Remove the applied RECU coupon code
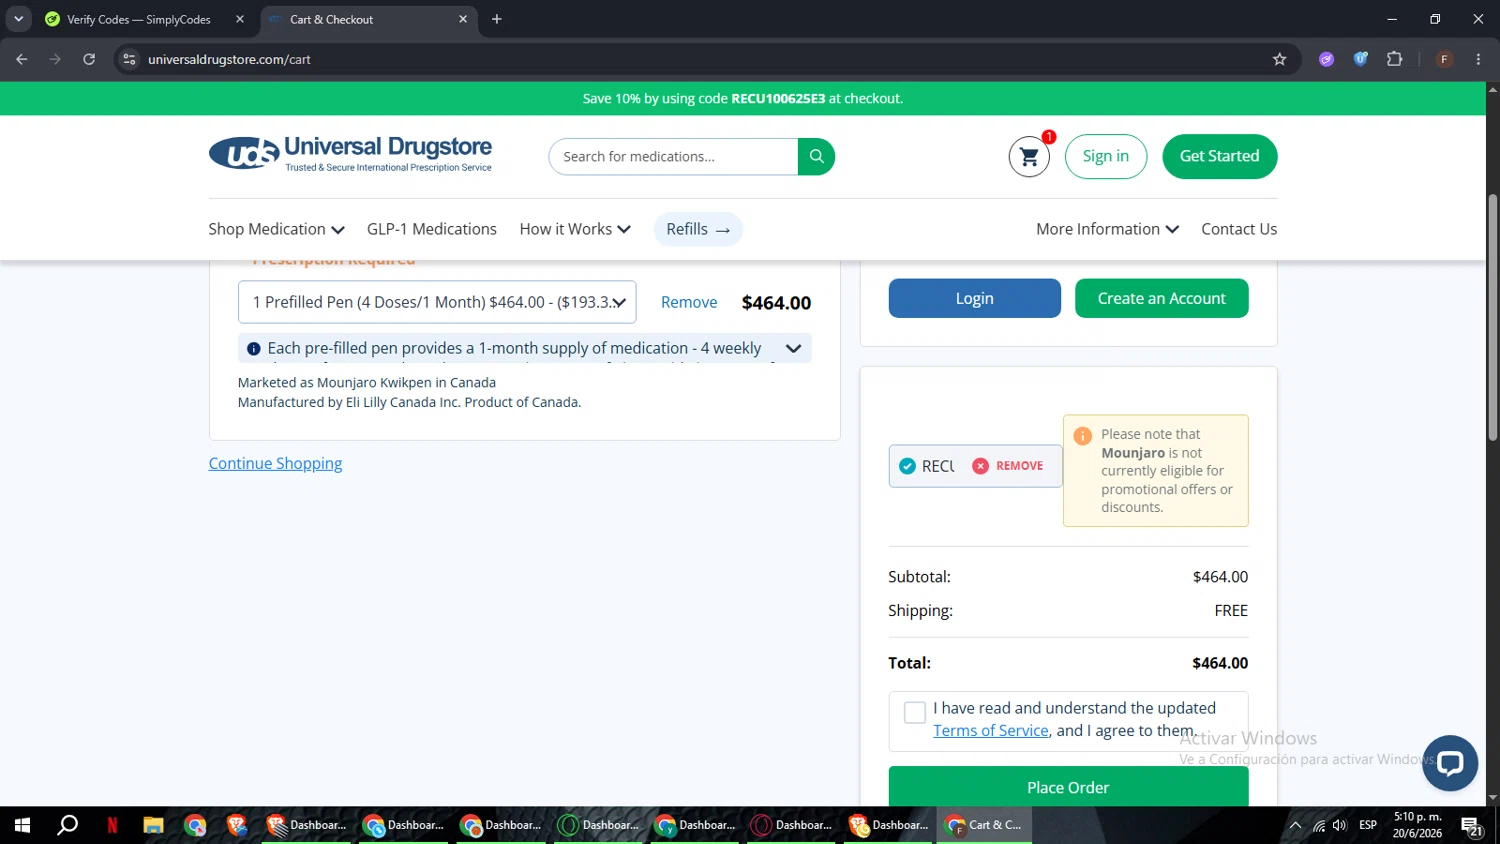The height and width of the screenshot is (844, 1500). [x=1008, y=466]
